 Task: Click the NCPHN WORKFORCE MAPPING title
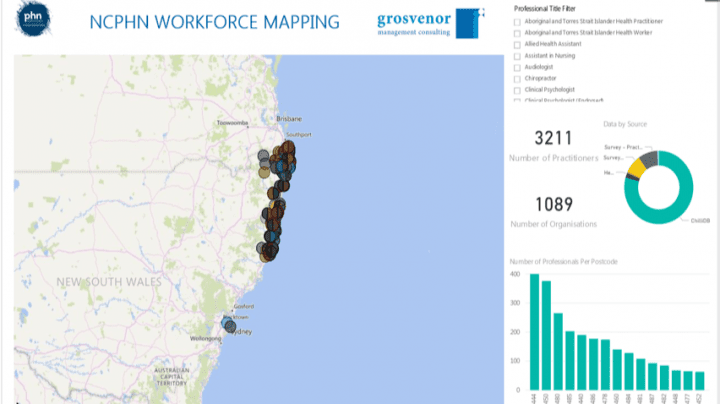(214, 23)
